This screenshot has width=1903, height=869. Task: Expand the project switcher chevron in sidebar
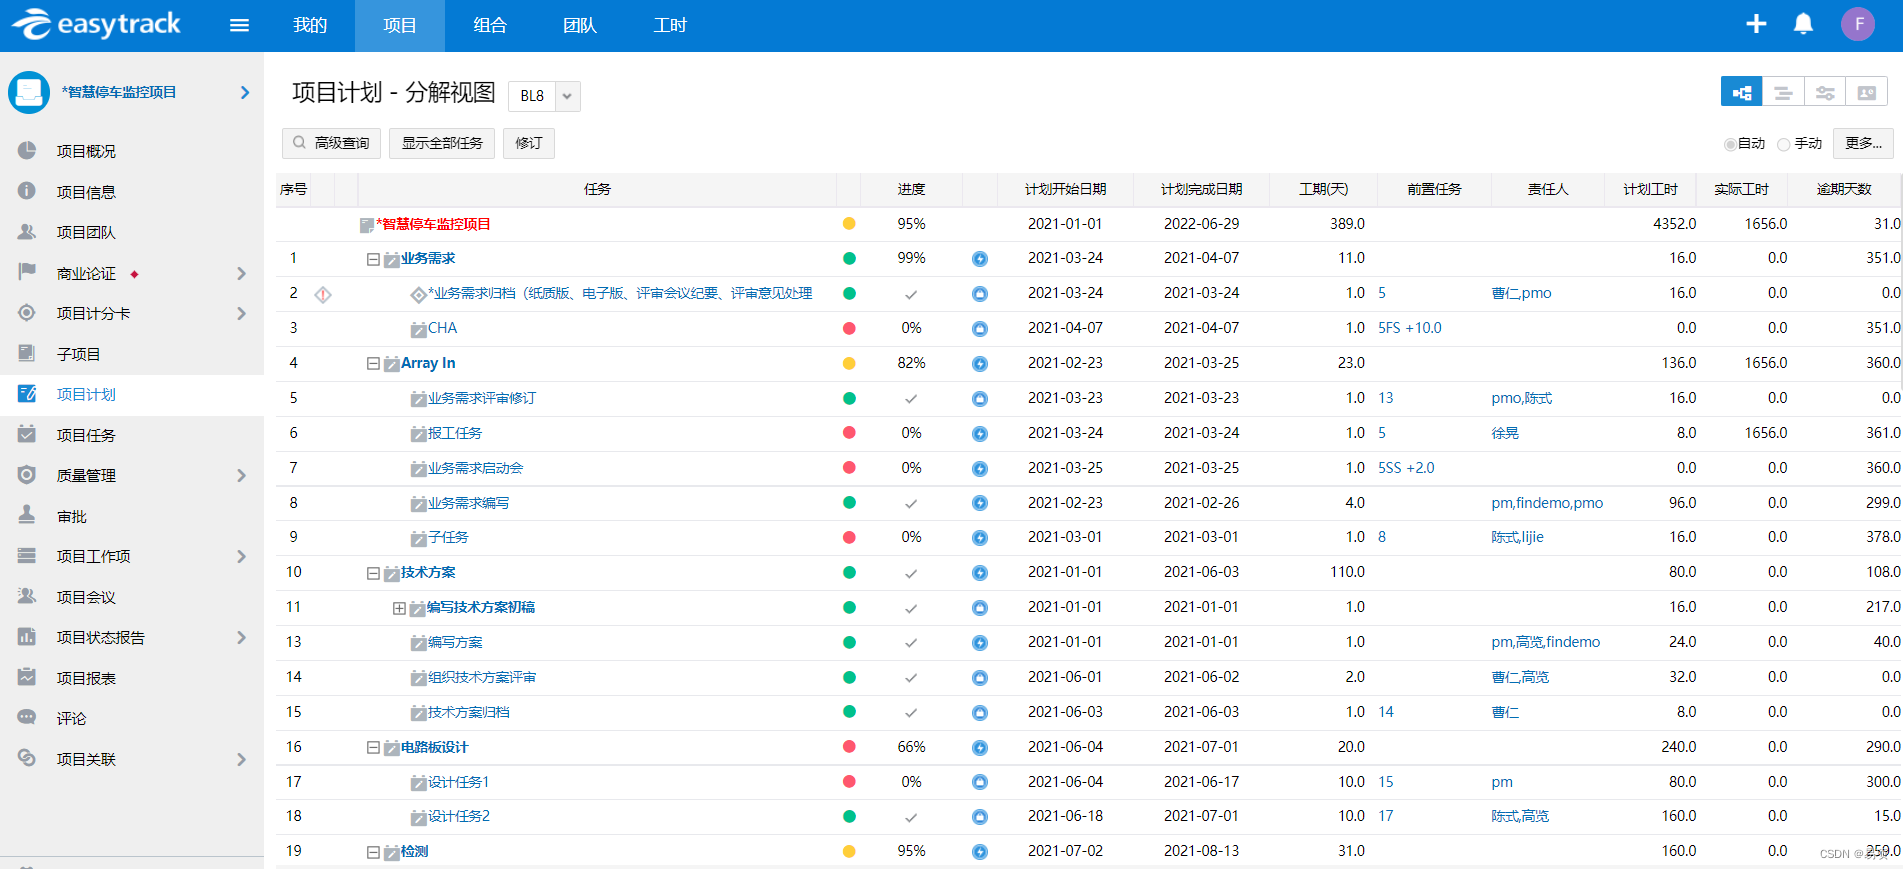point(245,92)
